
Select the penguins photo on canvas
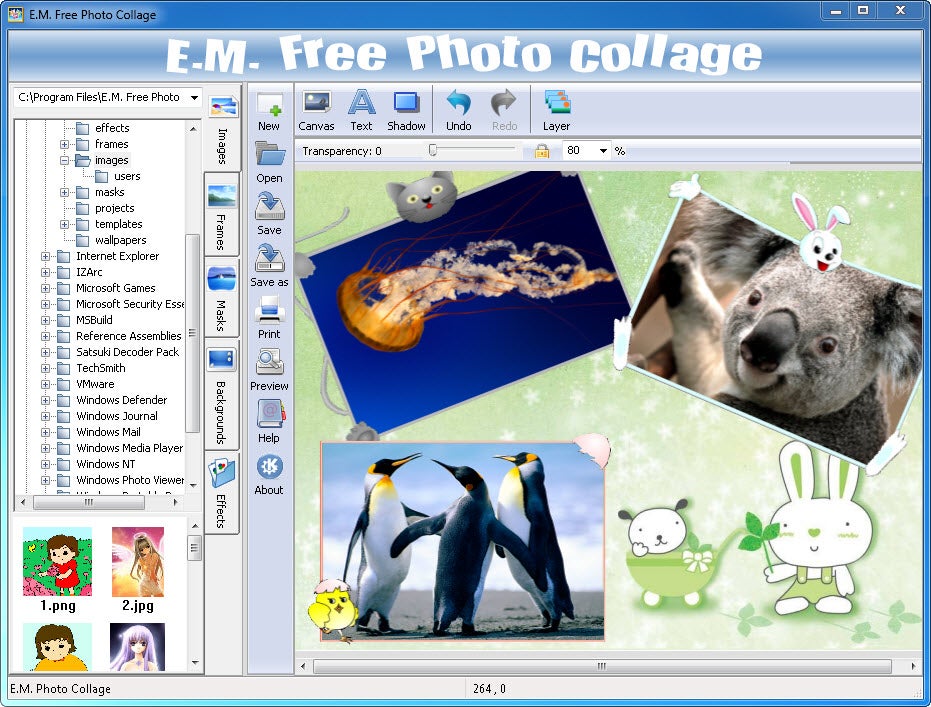pyautogui.click(x=463, y=541)
